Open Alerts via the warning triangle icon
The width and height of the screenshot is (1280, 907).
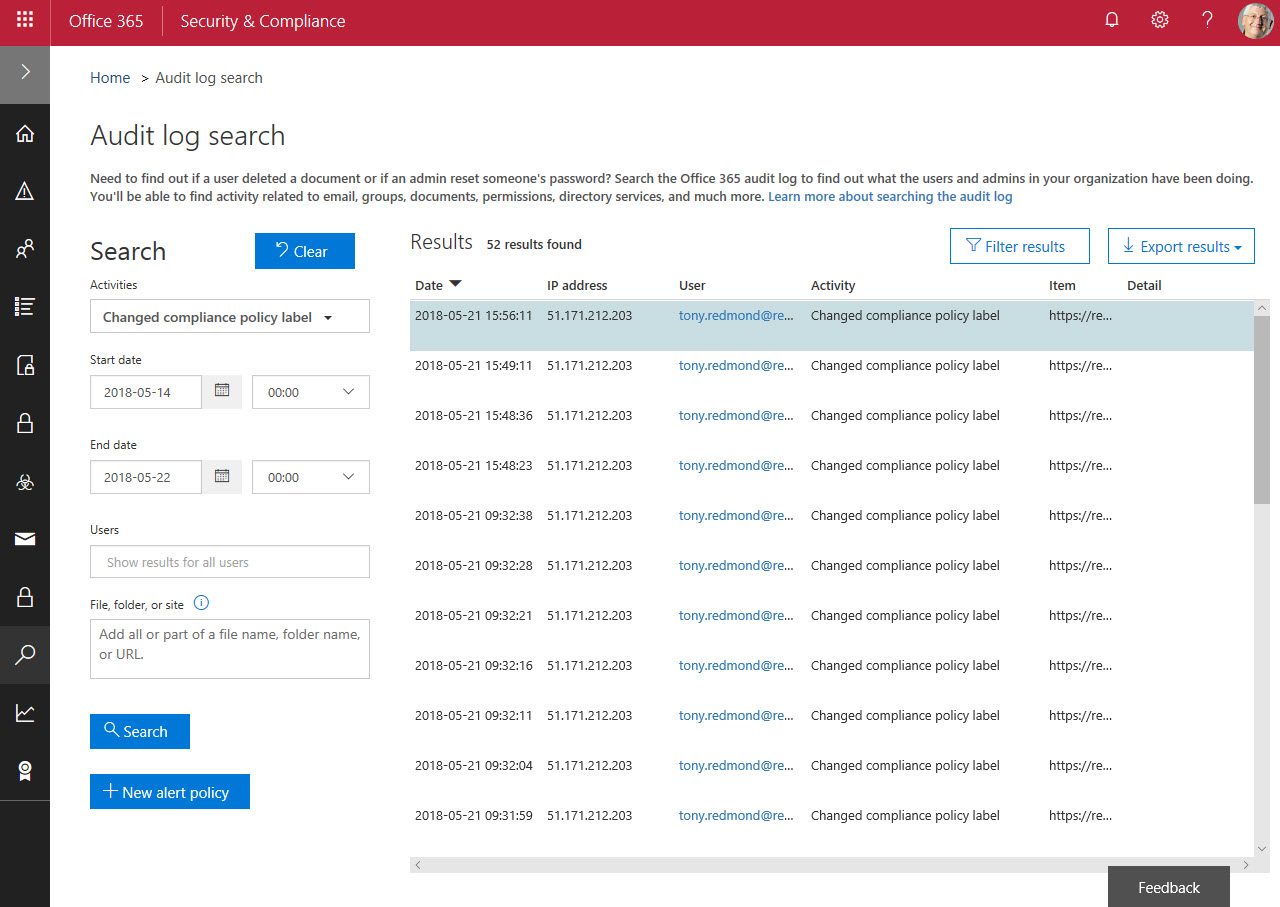(25, 191)
